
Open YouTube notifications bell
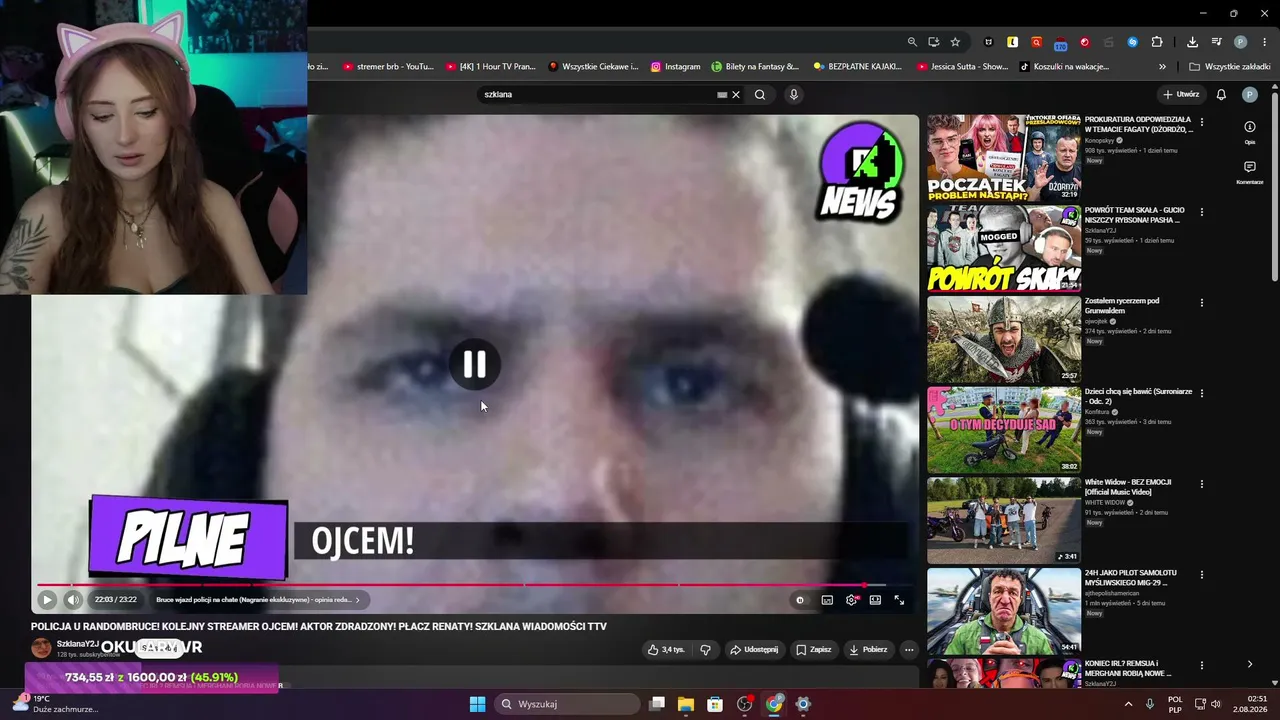(x=1221, y=95)
